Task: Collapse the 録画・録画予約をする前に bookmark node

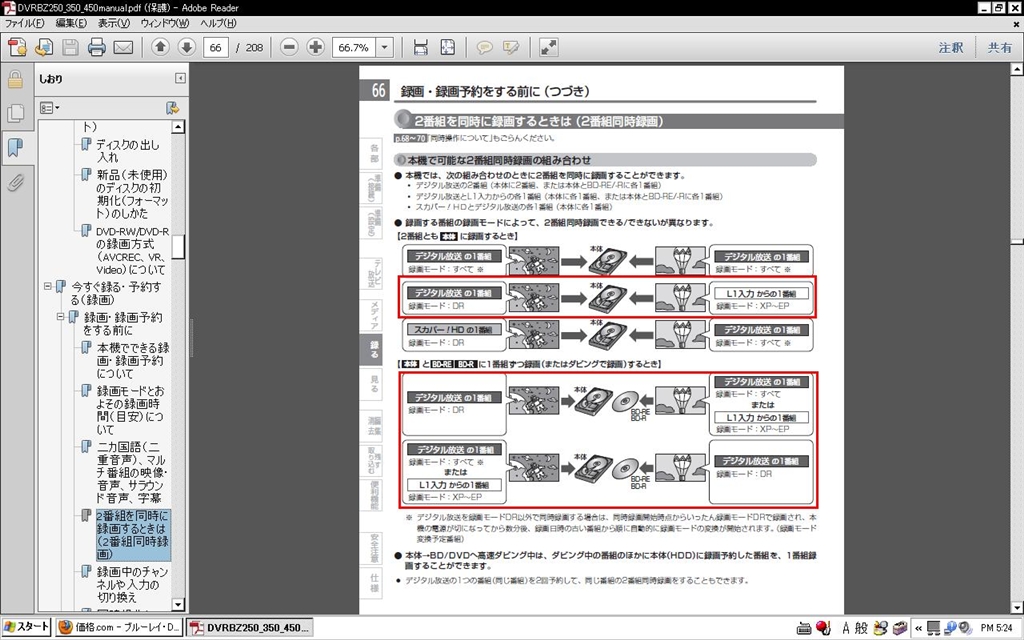Action: point(60,317)
